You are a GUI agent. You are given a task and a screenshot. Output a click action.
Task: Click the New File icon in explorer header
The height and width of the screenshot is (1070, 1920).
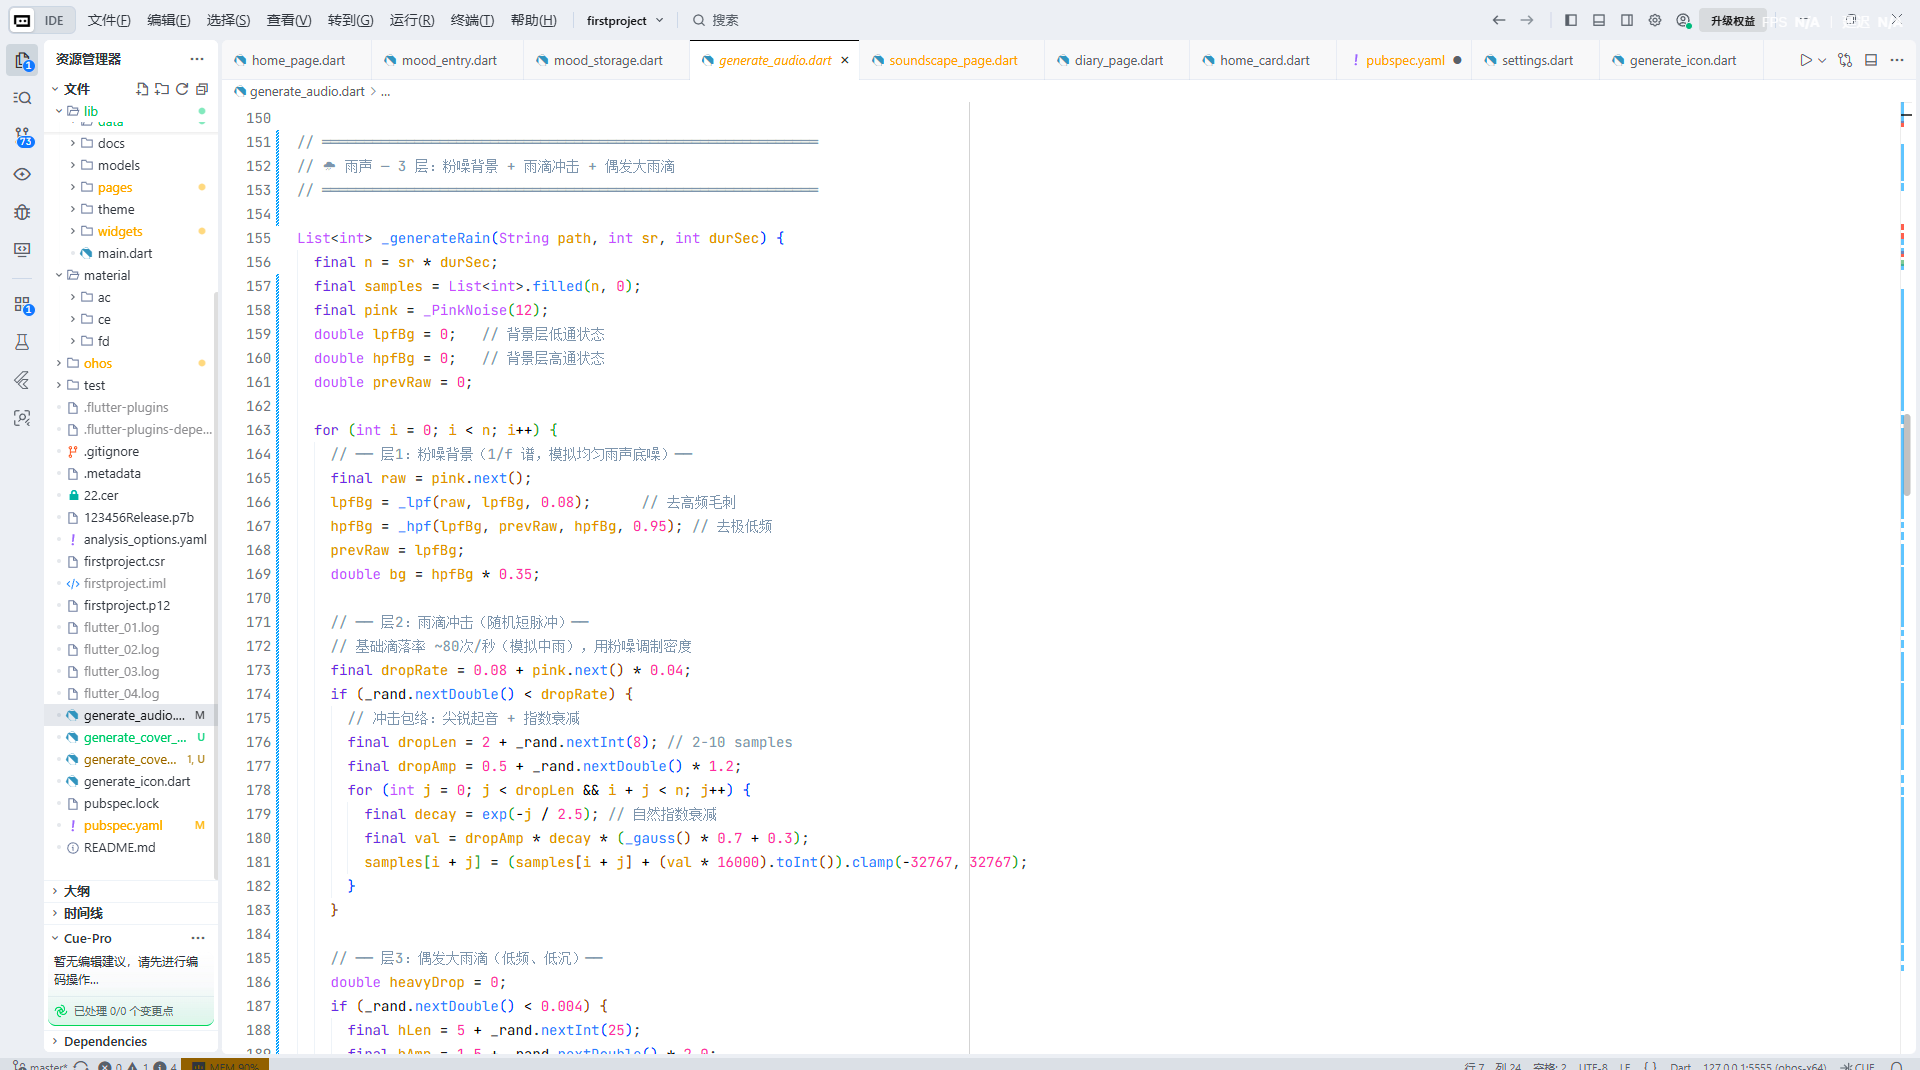point(142,89)
